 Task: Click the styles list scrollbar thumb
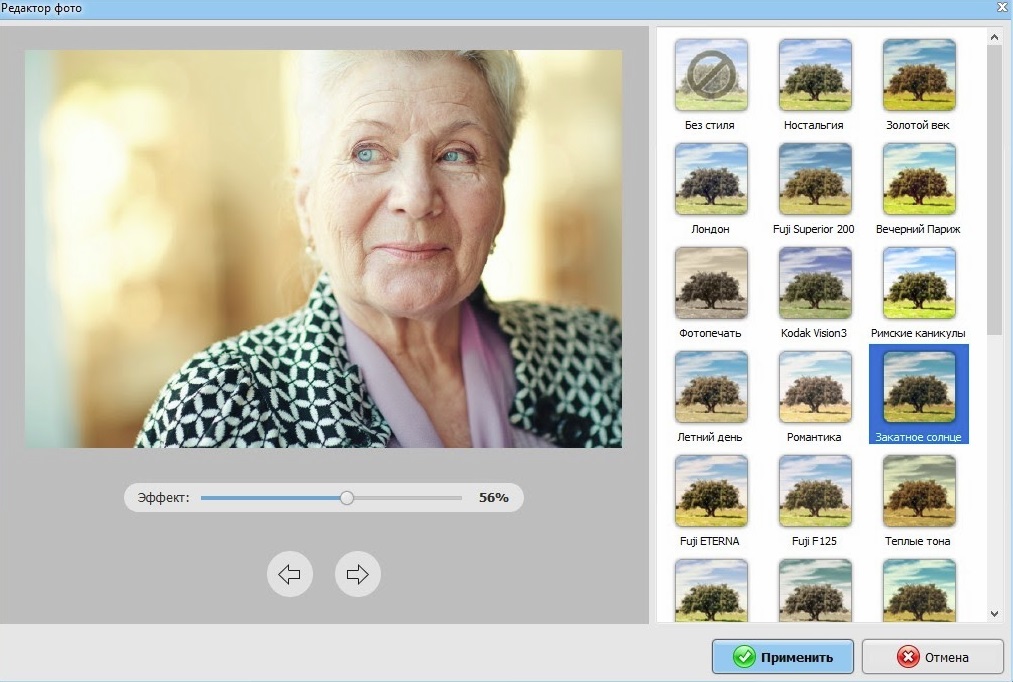click(x=994, y=191)
